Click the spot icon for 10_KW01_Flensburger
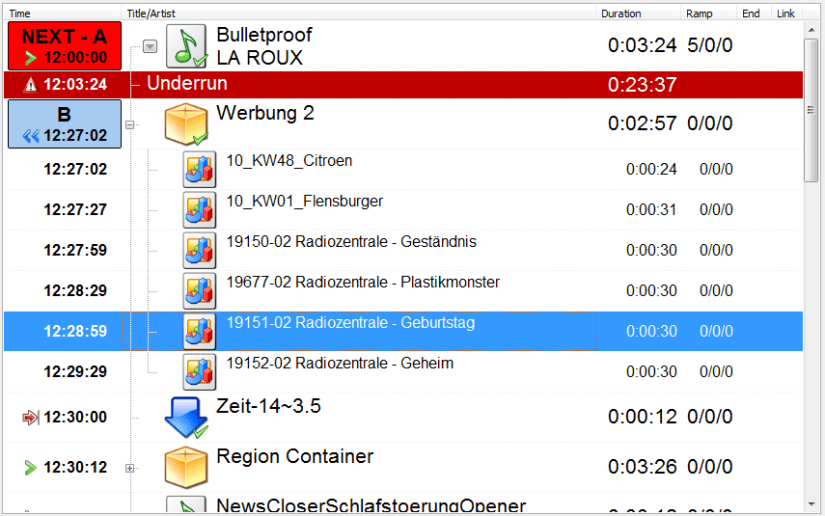Screen dimensions: 825x516 click(x=199, y=210)
